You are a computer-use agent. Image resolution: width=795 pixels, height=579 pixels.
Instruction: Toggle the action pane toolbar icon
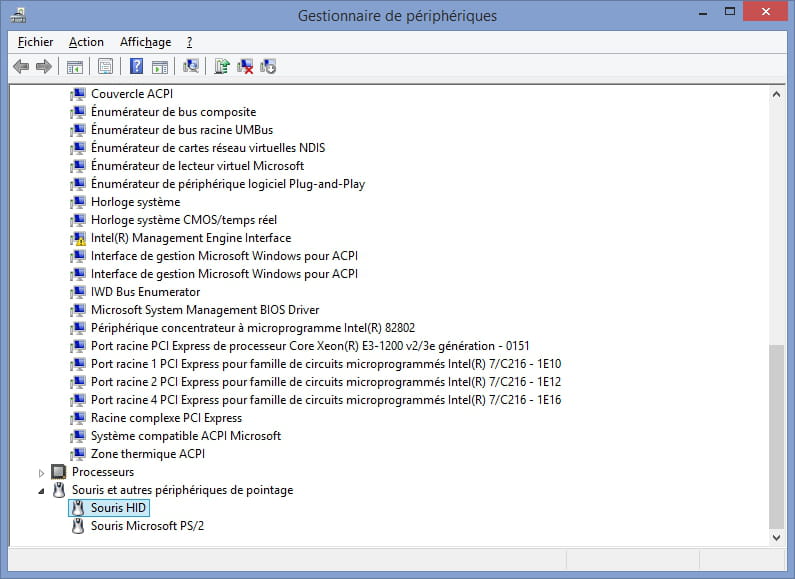pyautogui.click(x=160, y=66)
